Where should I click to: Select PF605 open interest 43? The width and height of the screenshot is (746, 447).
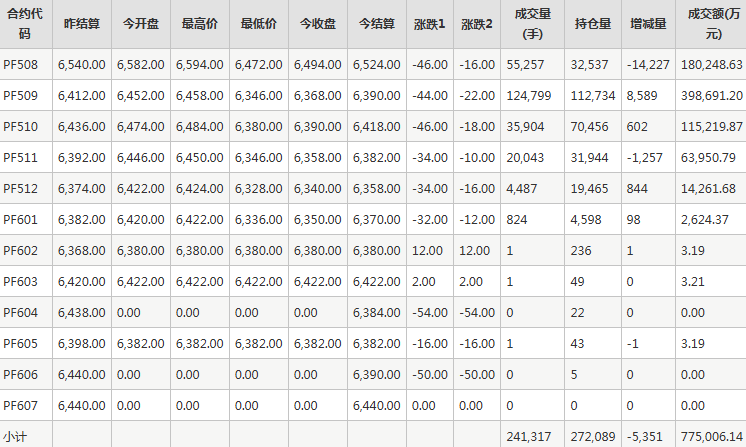point(578,343)
